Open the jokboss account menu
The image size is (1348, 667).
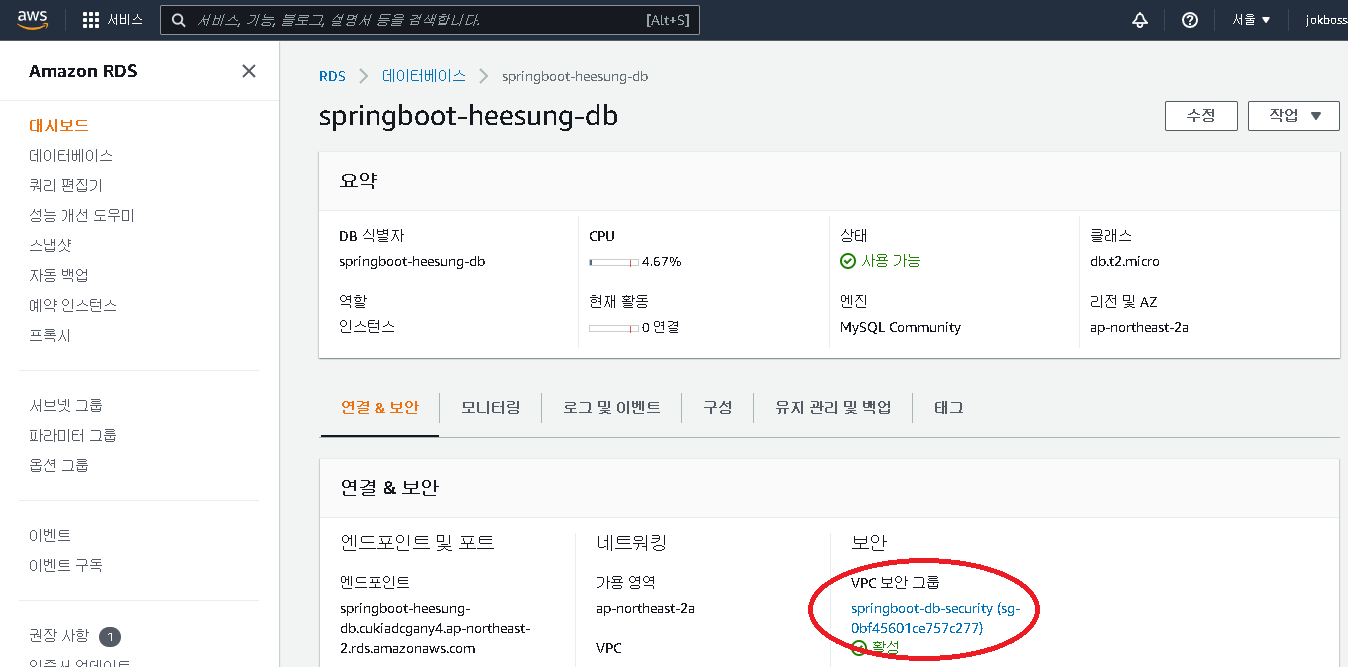(x=1327, y=20)
